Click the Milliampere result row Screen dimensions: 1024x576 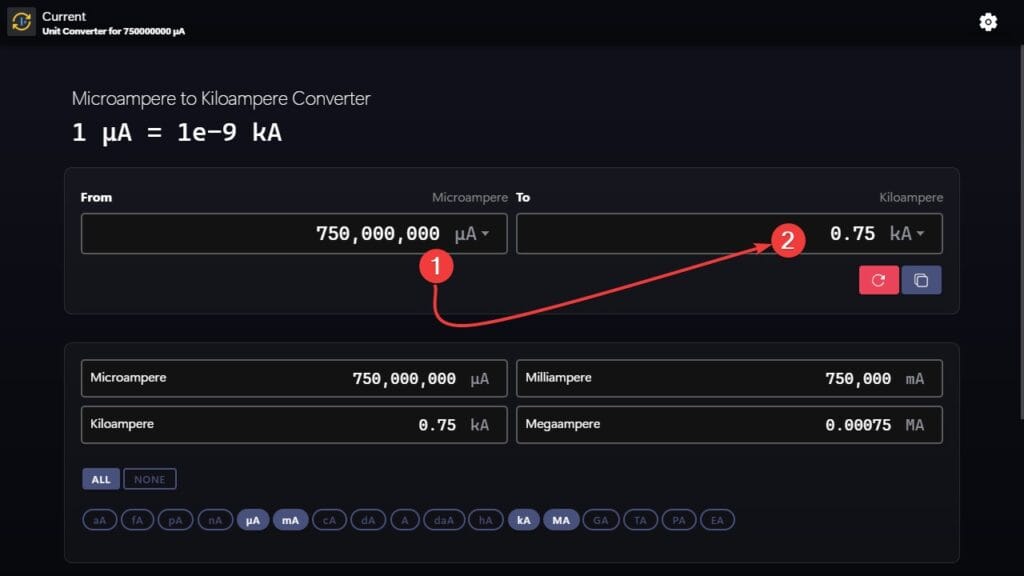point(729,378)
